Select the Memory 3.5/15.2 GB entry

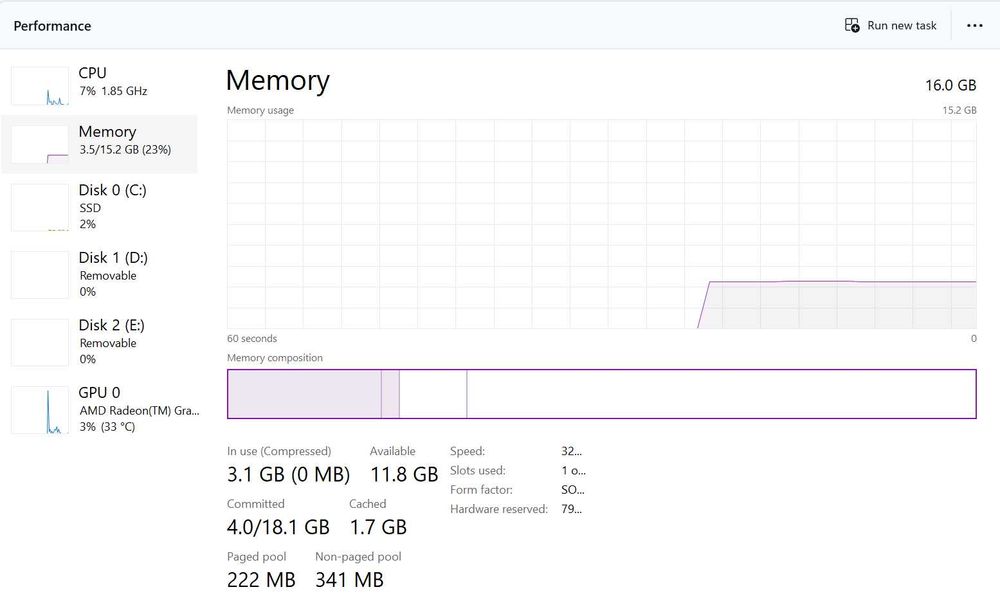coord(124,140)
